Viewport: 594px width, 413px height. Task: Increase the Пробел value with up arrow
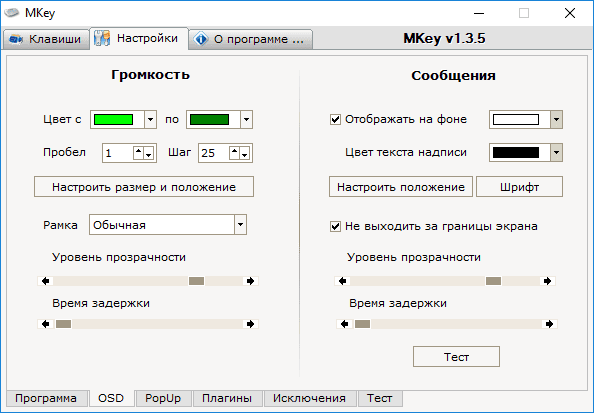click(x=138, y=153)
